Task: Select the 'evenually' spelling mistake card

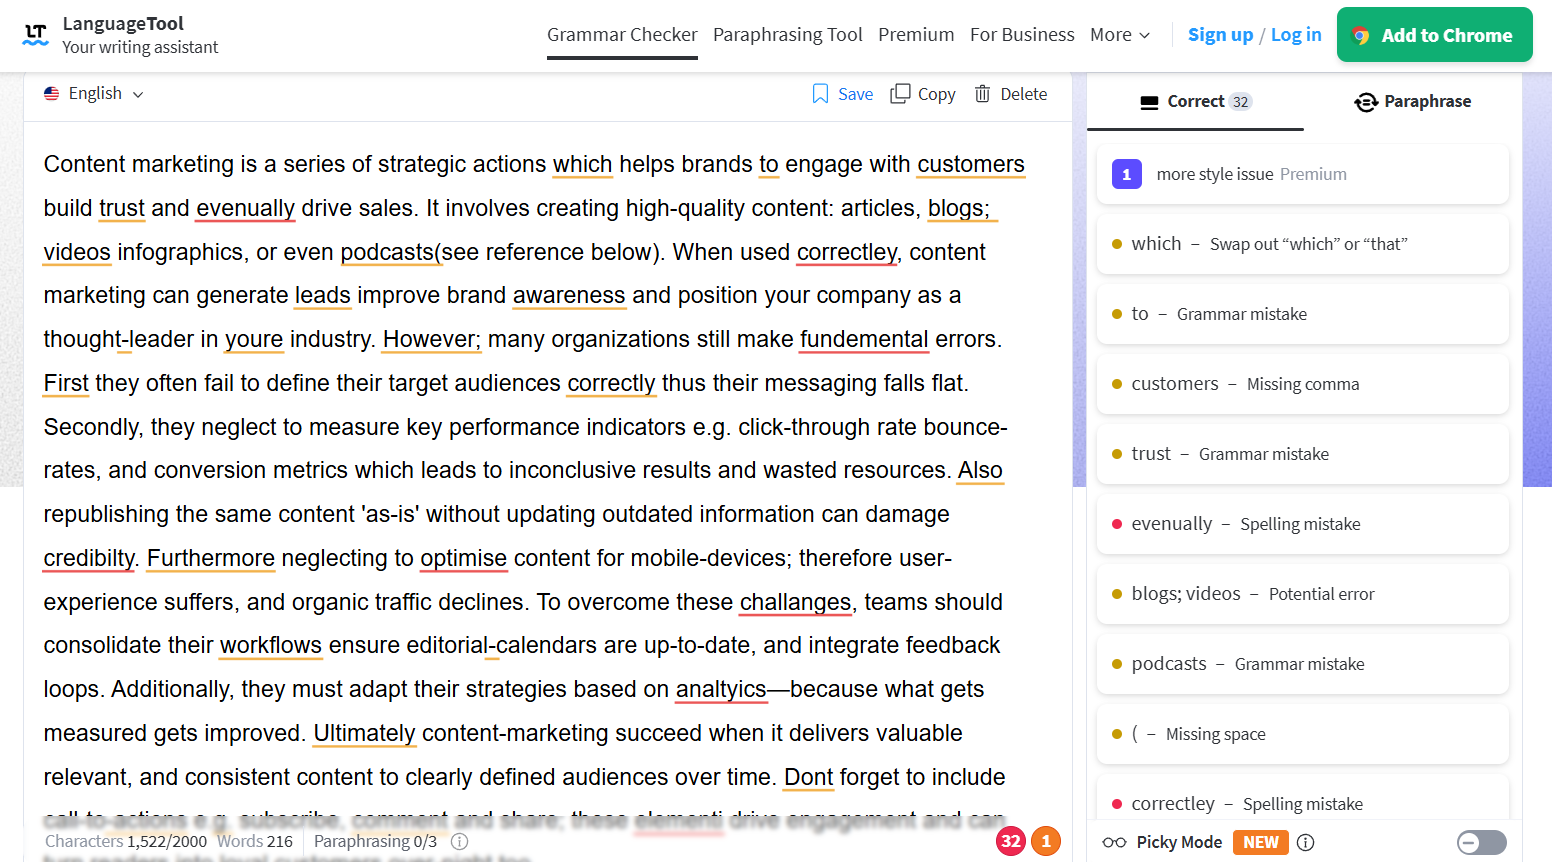Action: point(1302,523)
